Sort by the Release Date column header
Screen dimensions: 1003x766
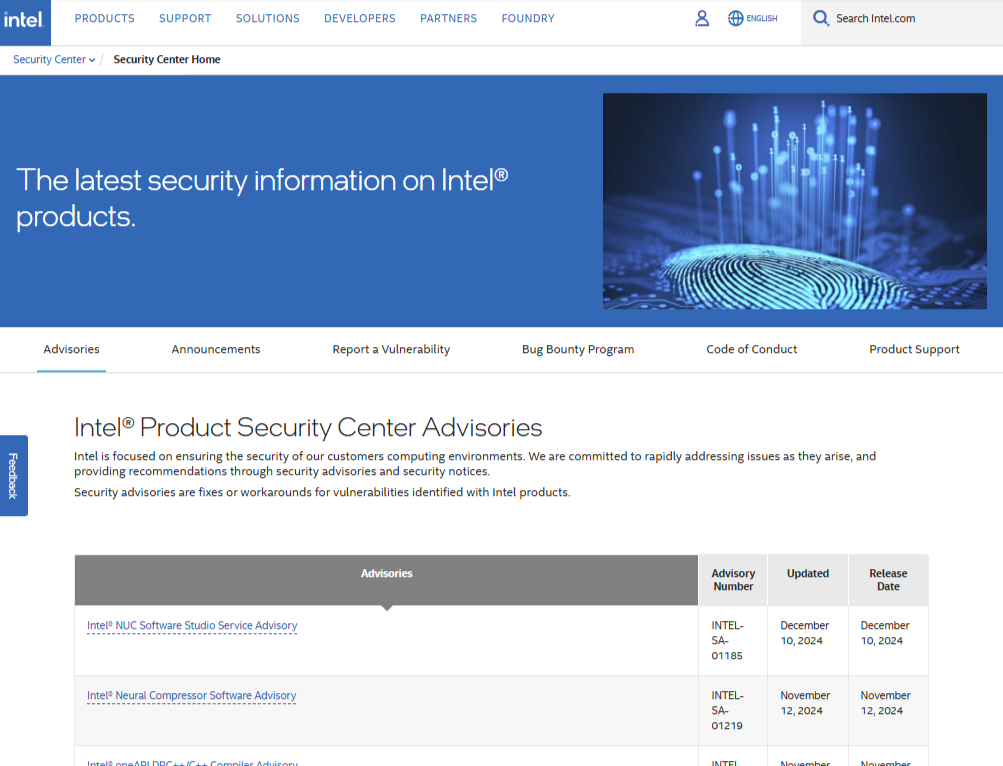[888, 580]
